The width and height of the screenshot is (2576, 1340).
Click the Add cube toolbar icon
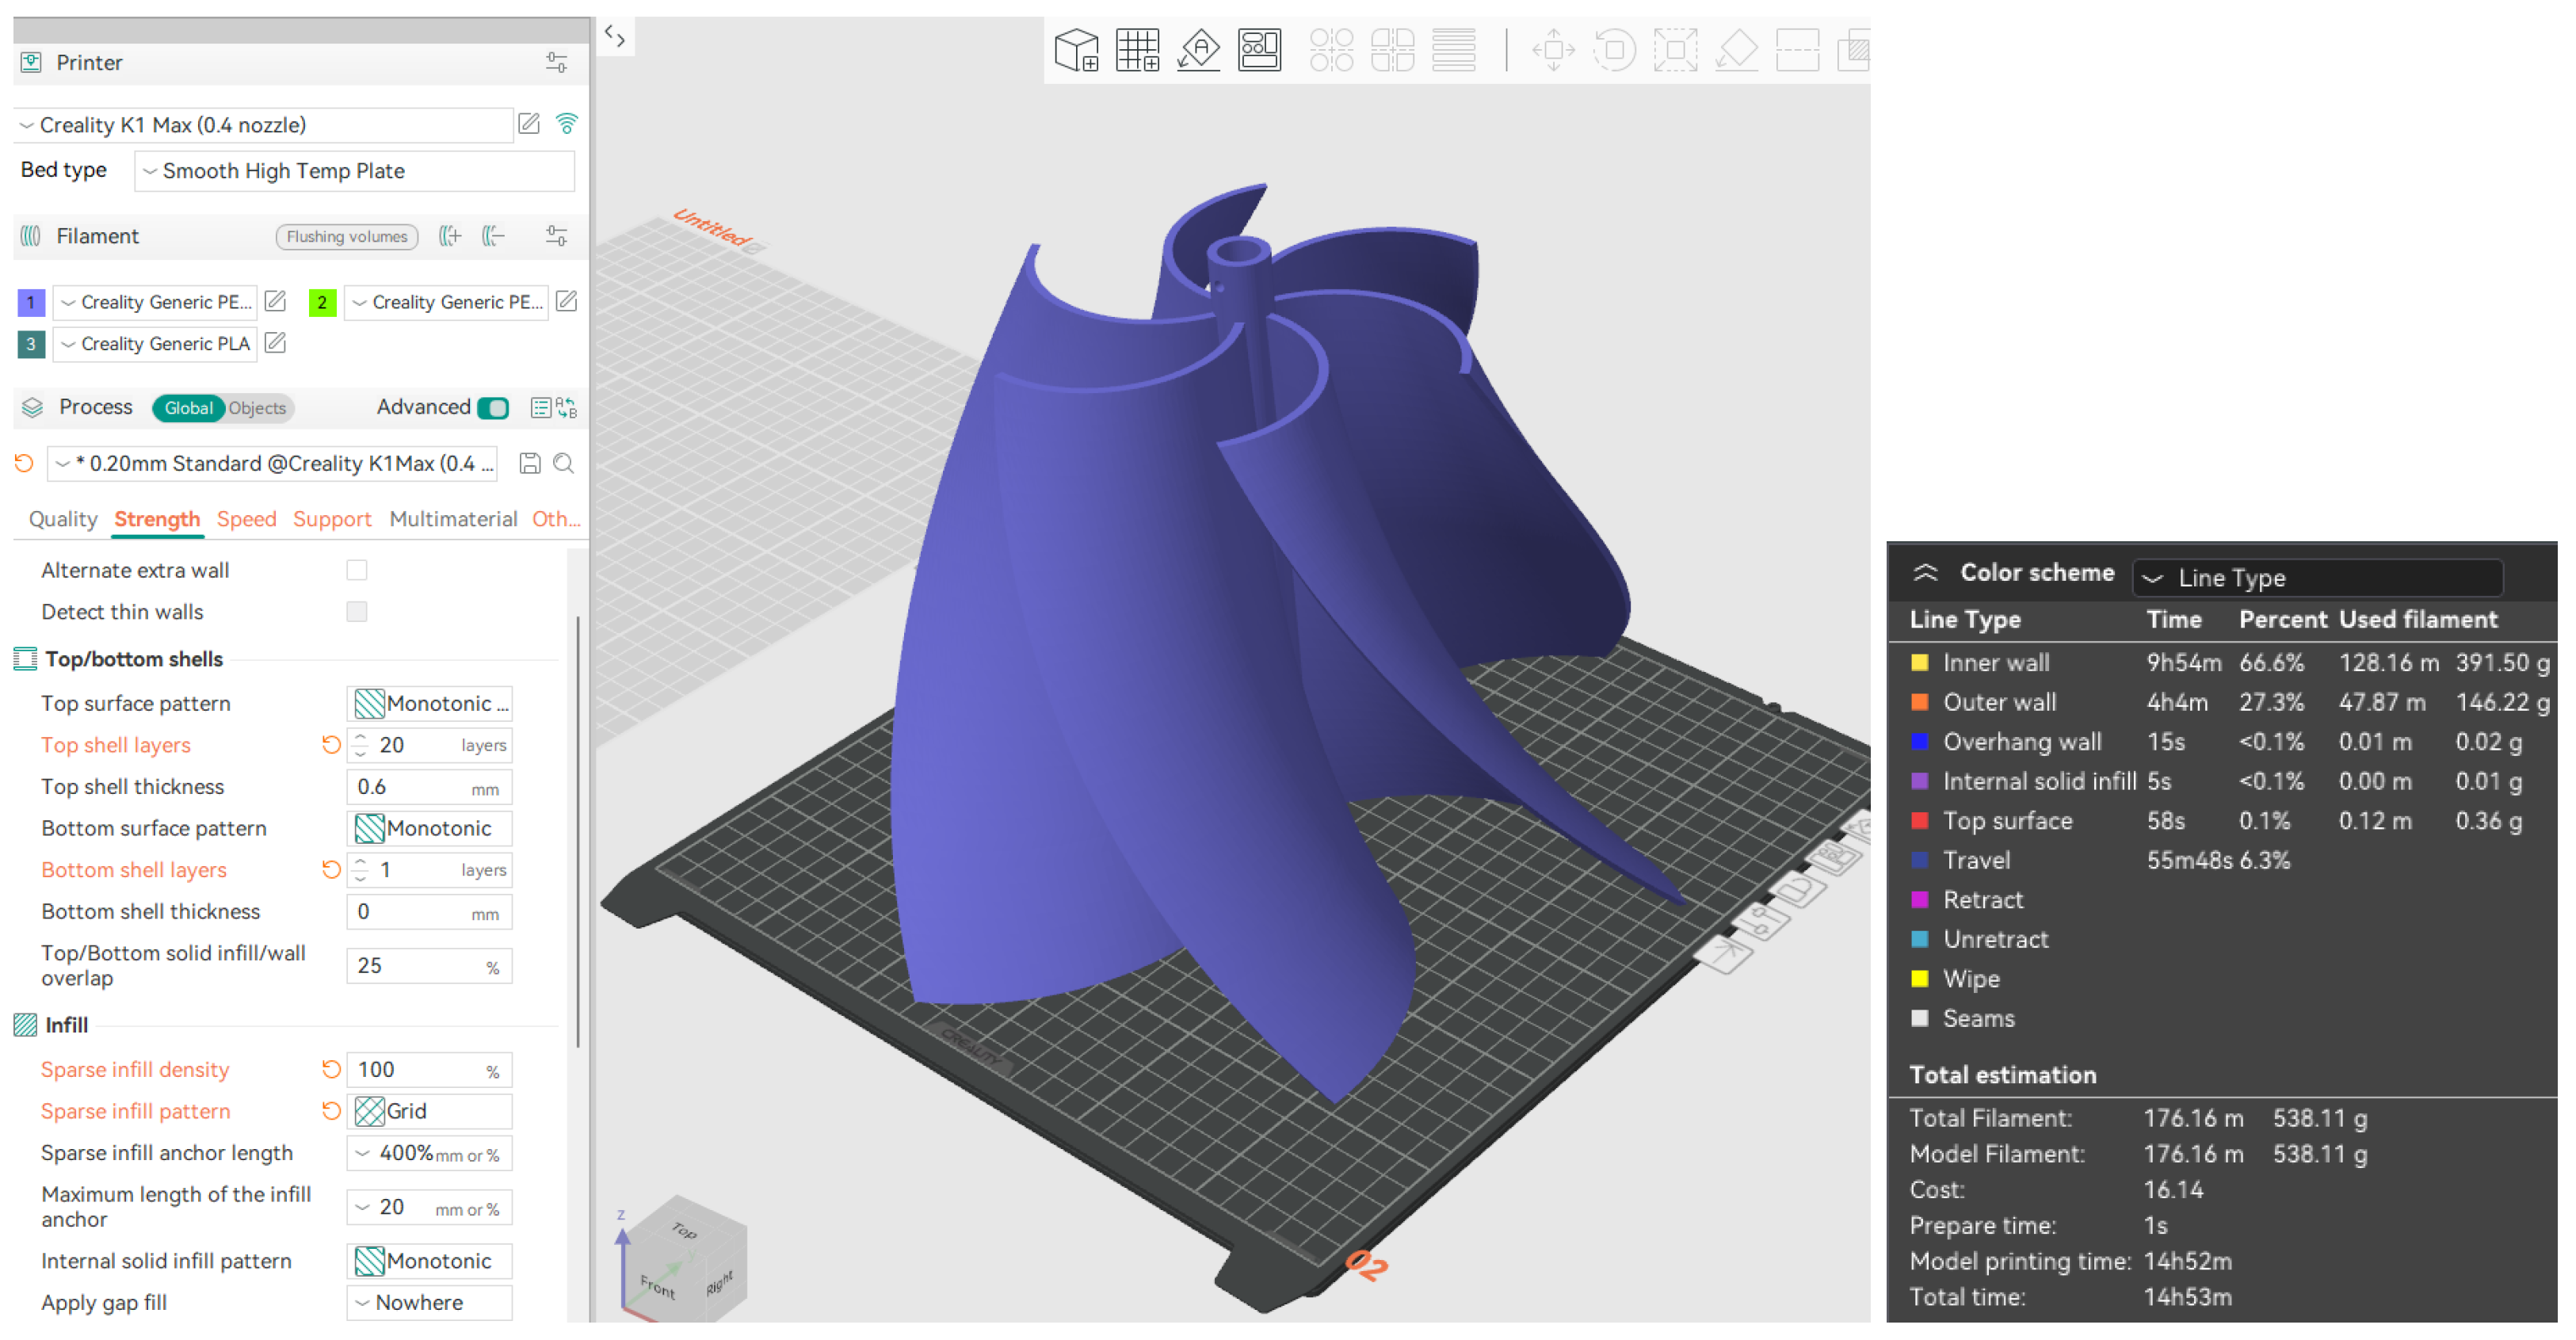point(1076,50)
